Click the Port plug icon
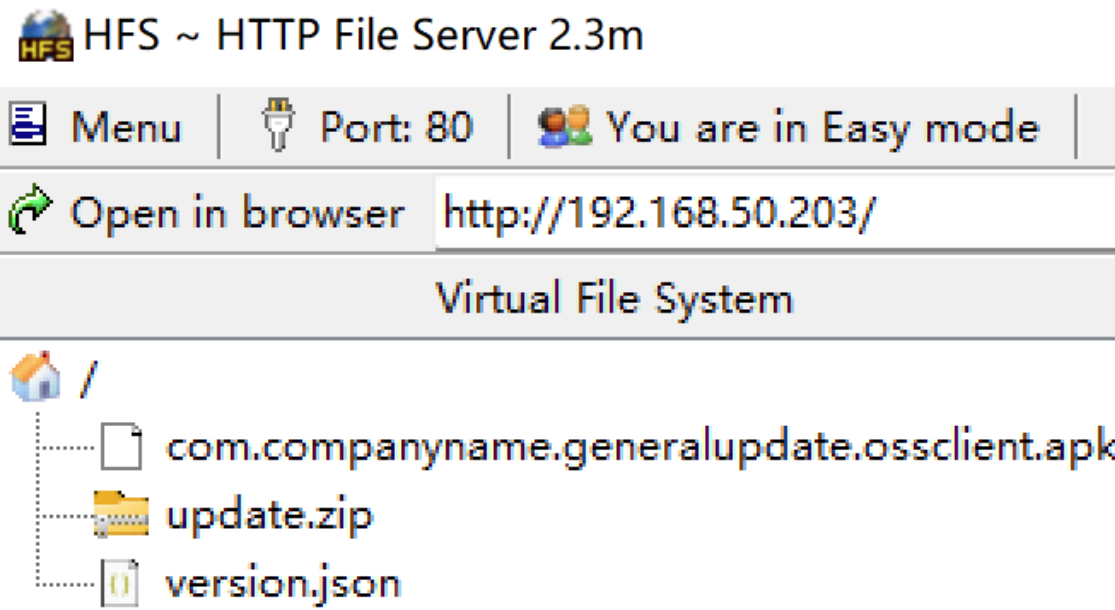1115x610 pixels. click(x=277, y=125)
